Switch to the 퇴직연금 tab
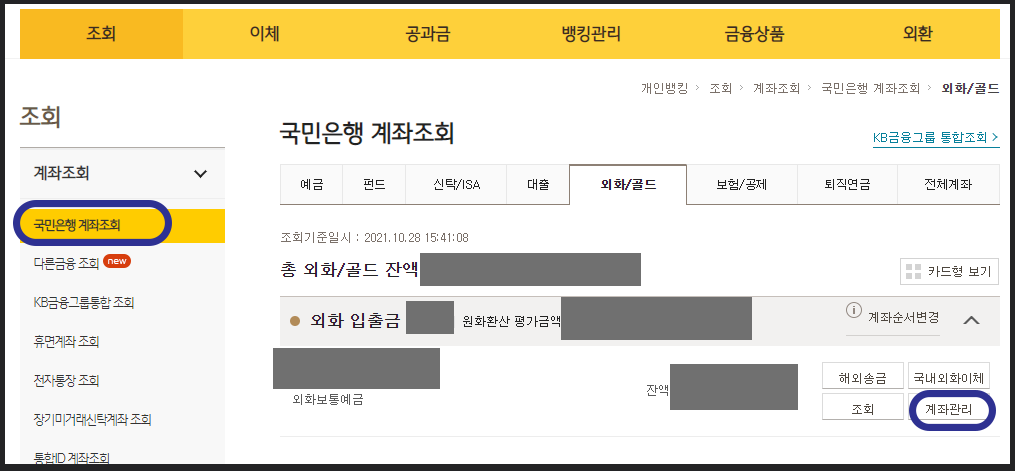This screenshot has height=471, width=1015. coord(847,184)
